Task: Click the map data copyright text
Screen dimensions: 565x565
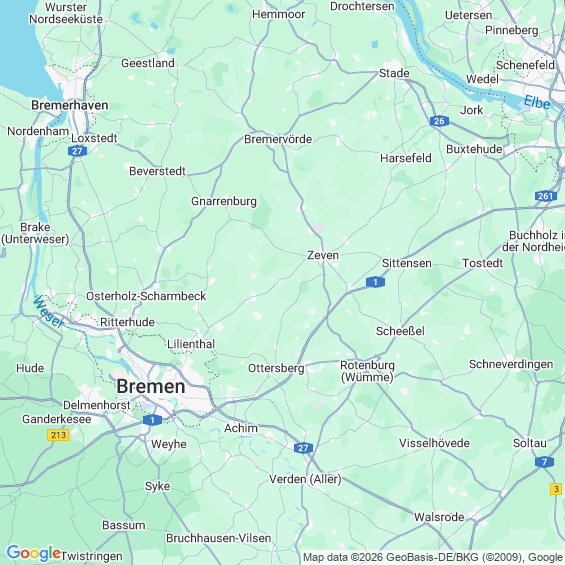Action: [433, 557]
